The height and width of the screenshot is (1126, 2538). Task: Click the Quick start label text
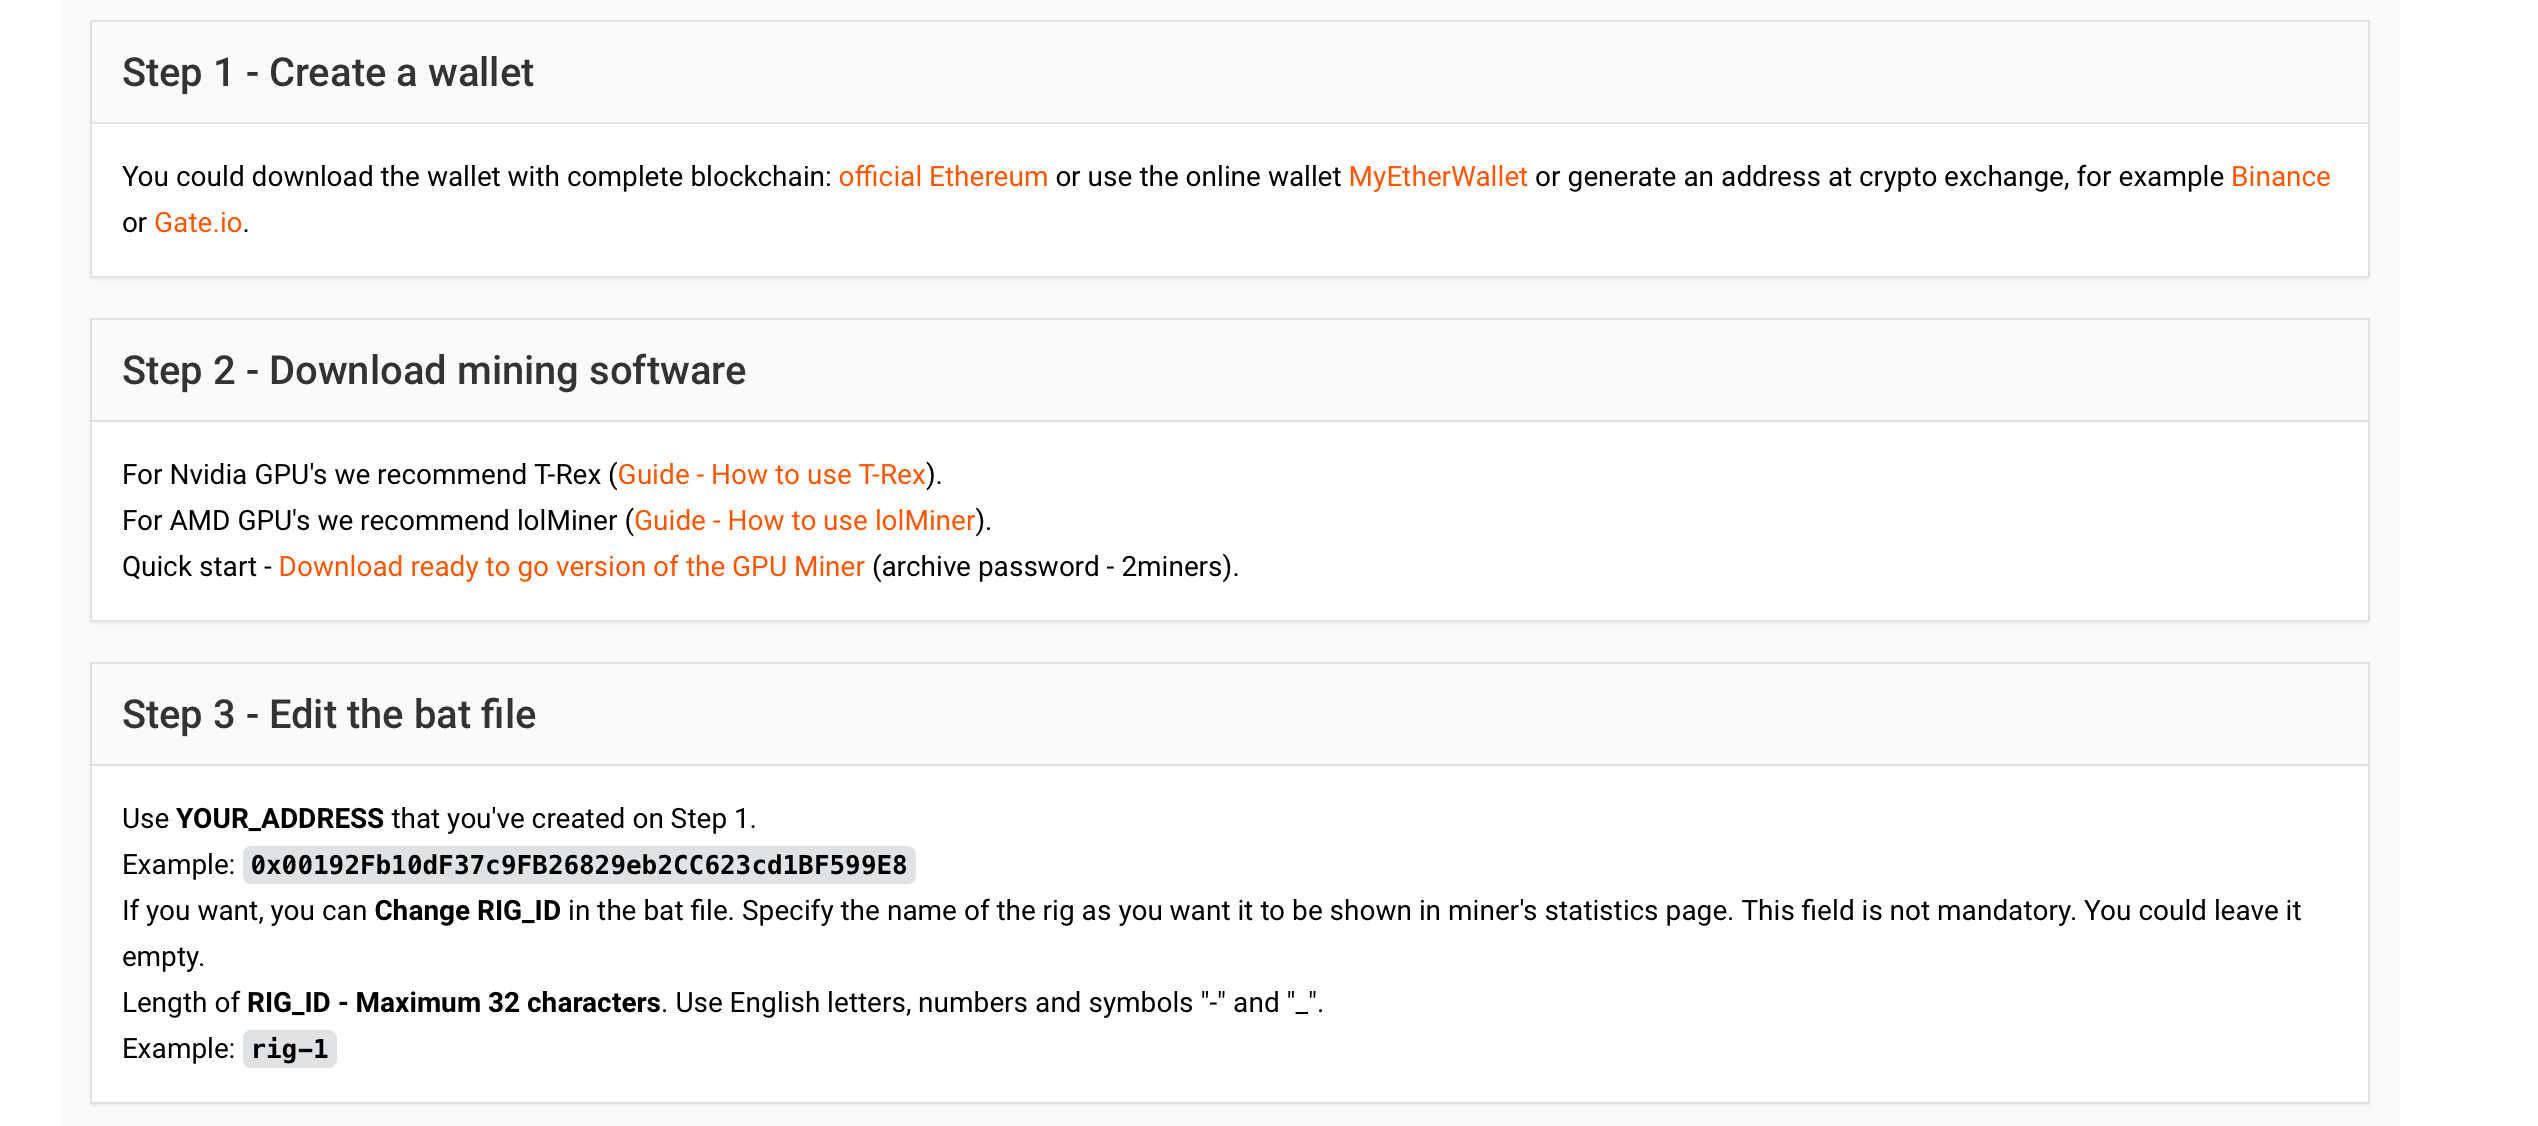[189, 567]
